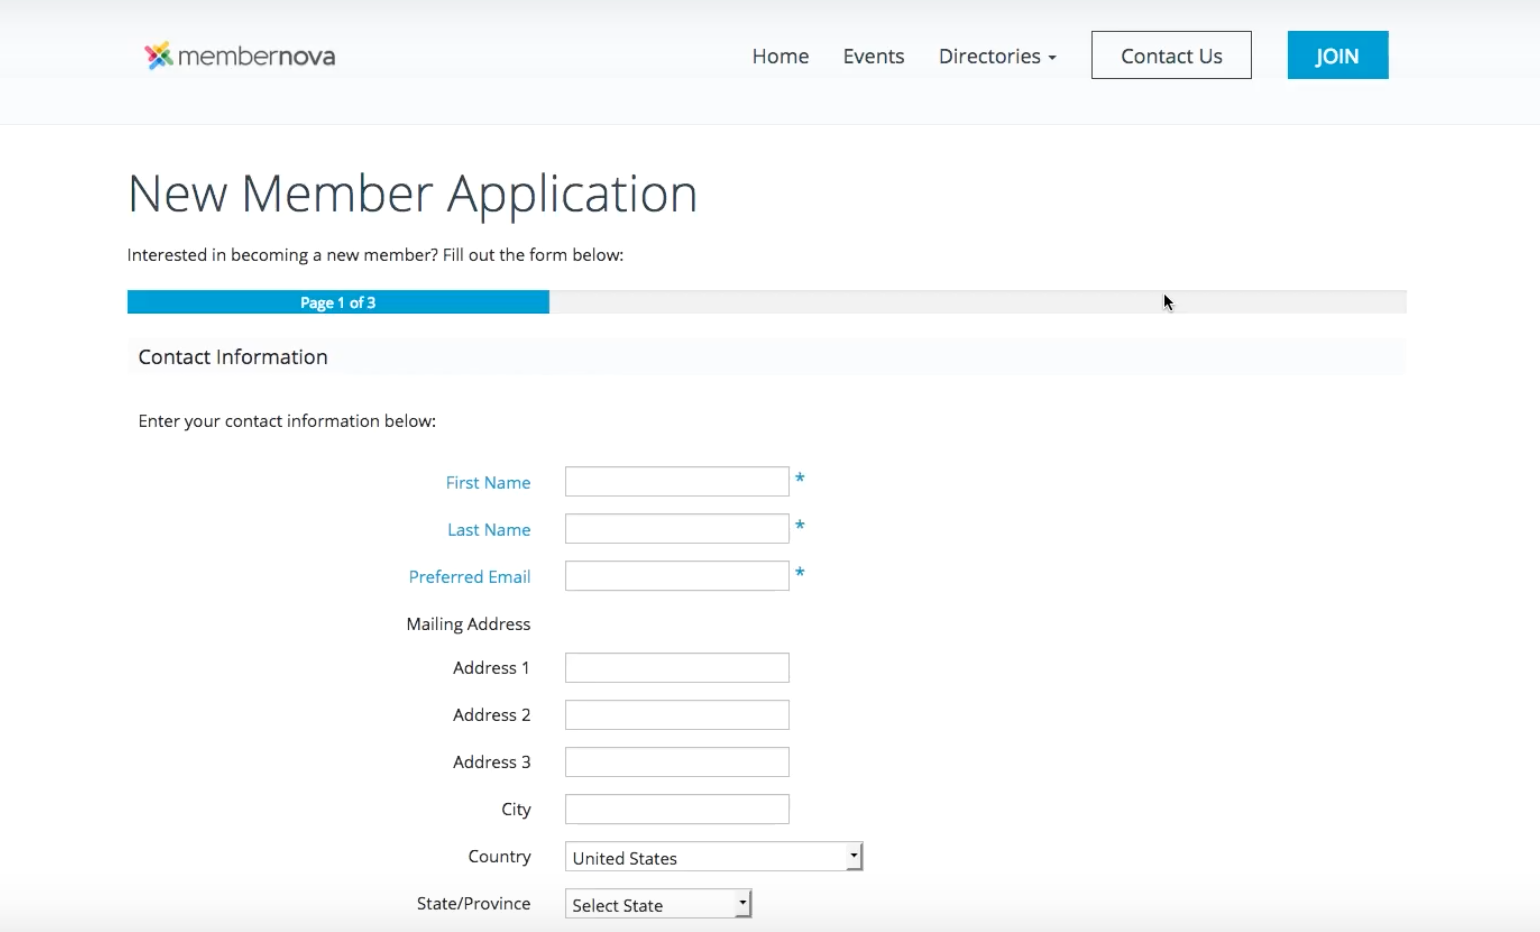1540x932 pixels.
Task: Focus the Address 3 text field
Action: [676, 761]
